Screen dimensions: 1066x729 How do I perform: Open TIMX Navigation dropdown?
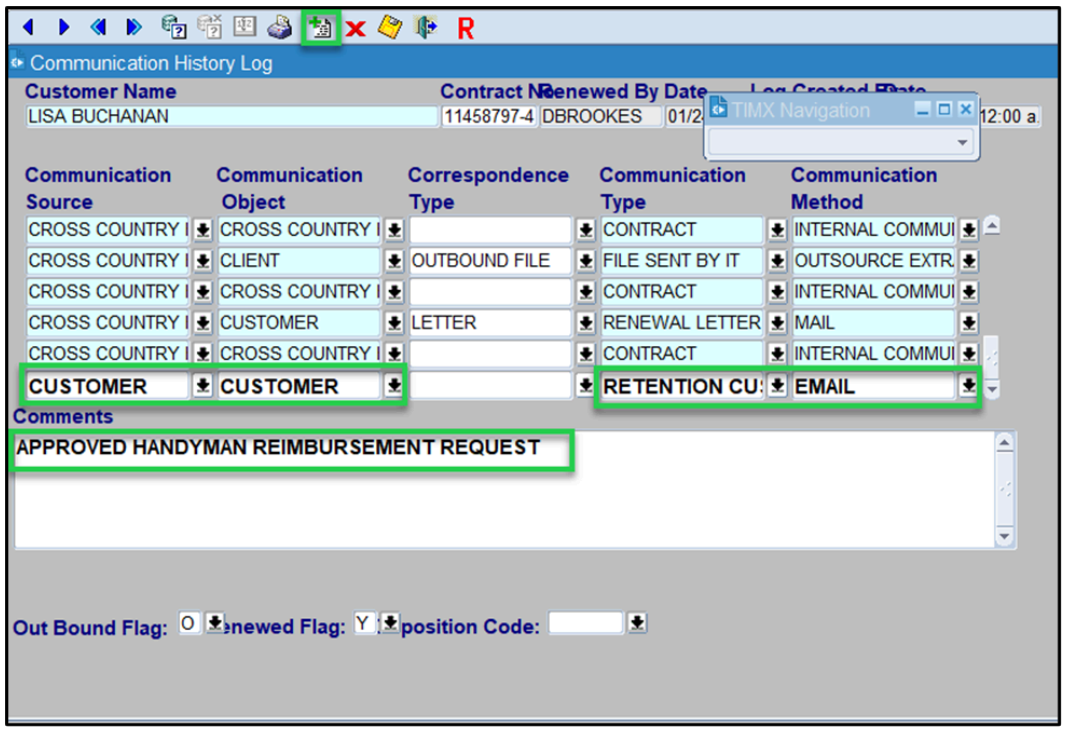coord(962,142)
